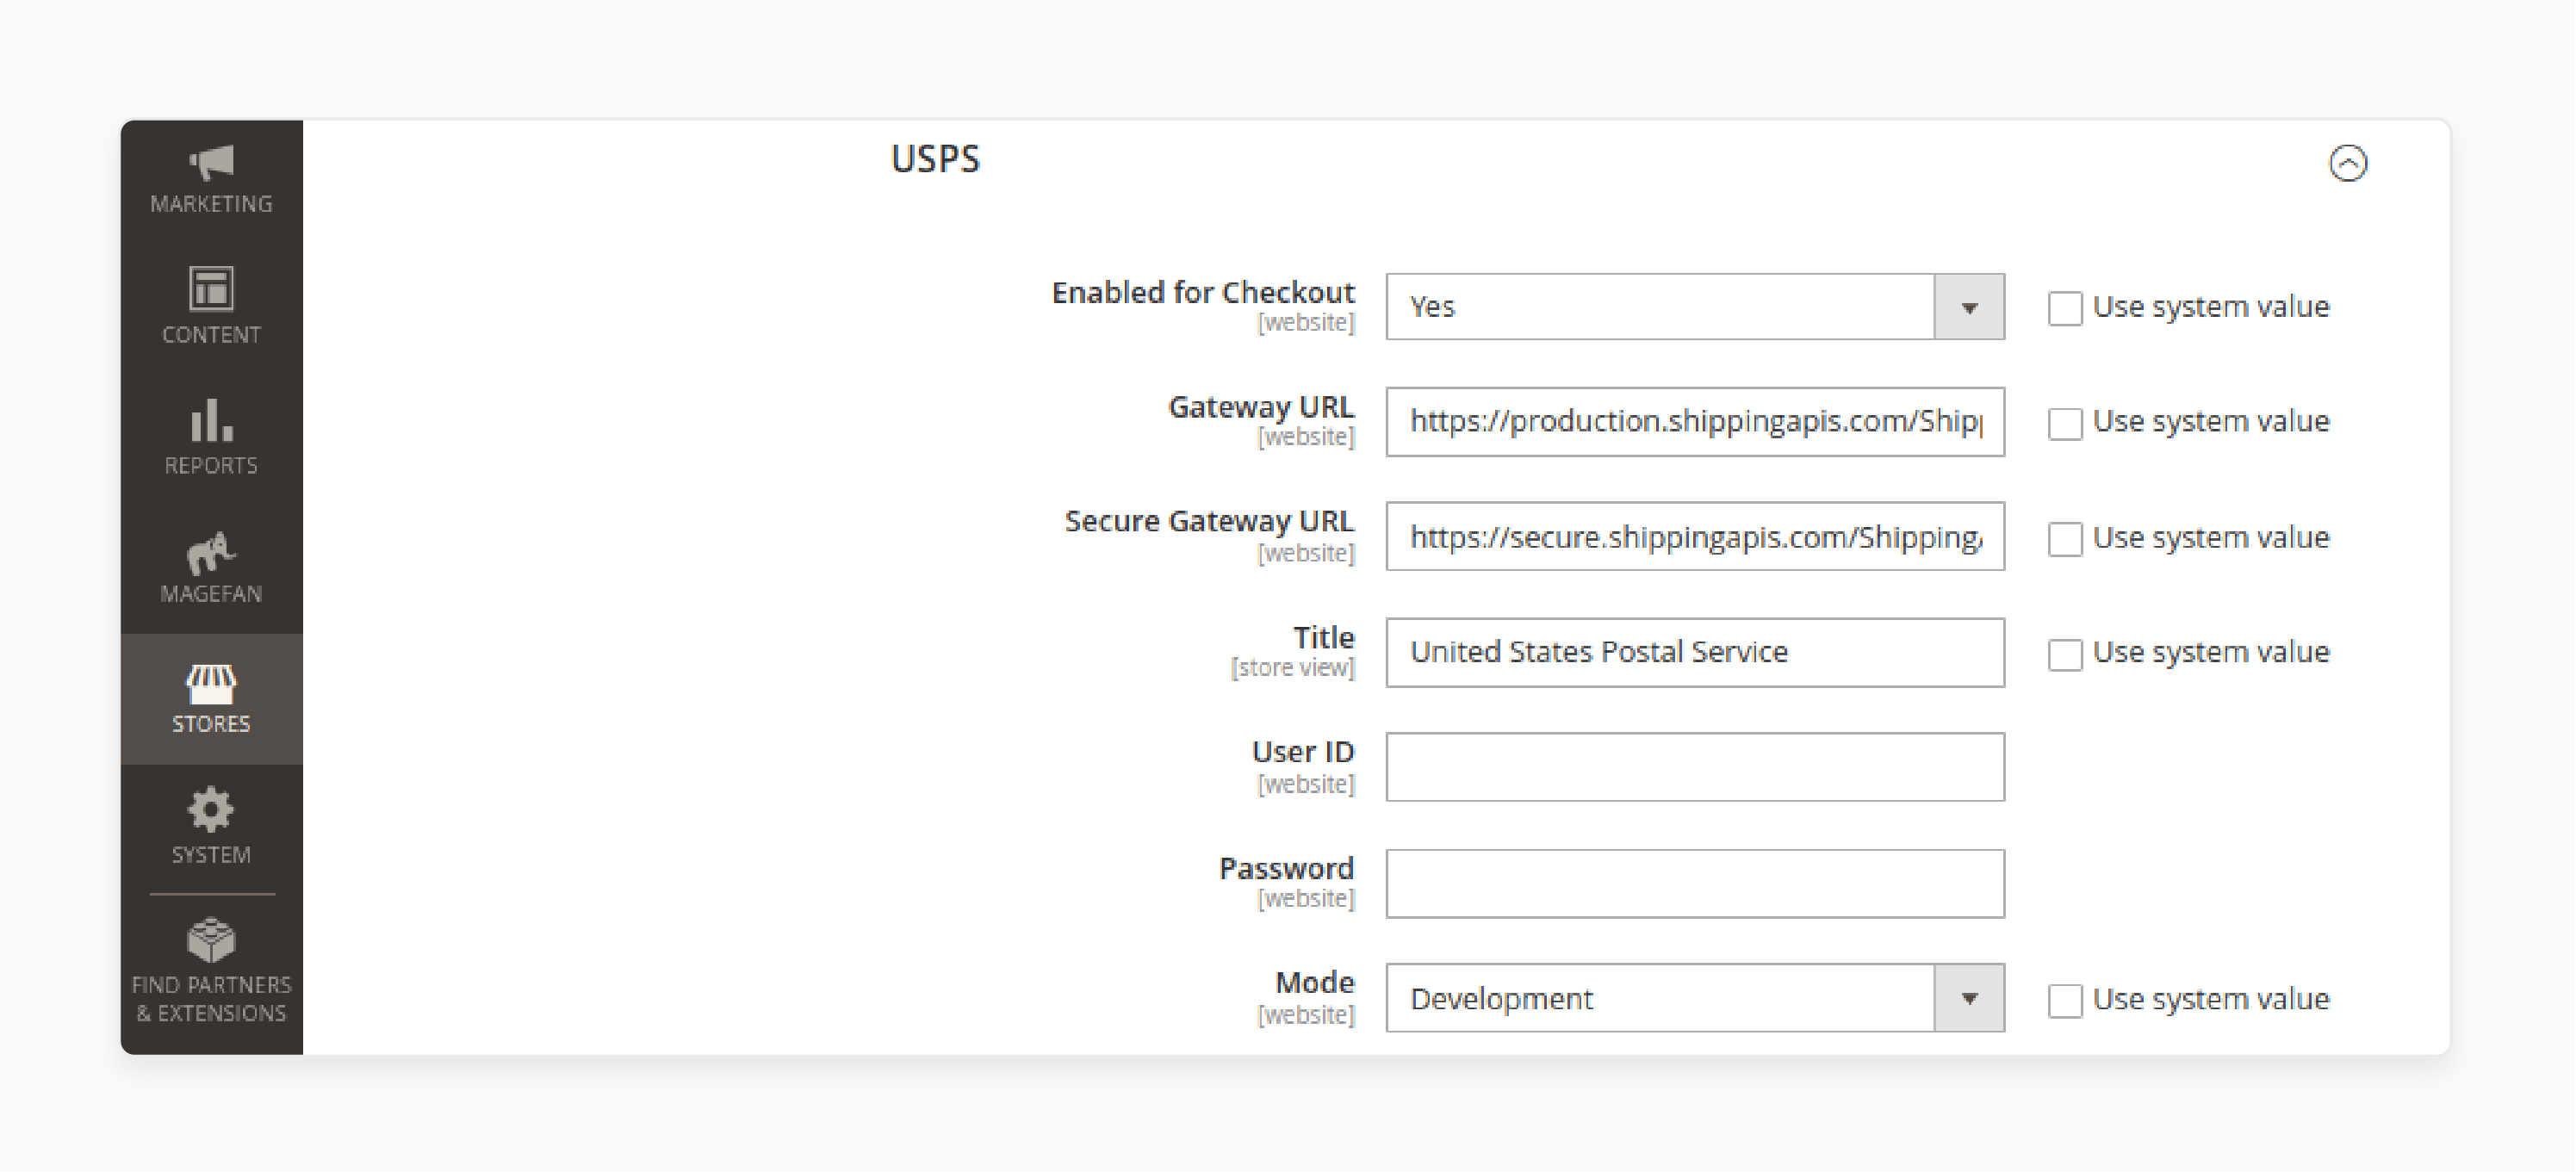Toggle Use system value for Mode
2576x1172 pixels.
click(x=2064, y=1000)
